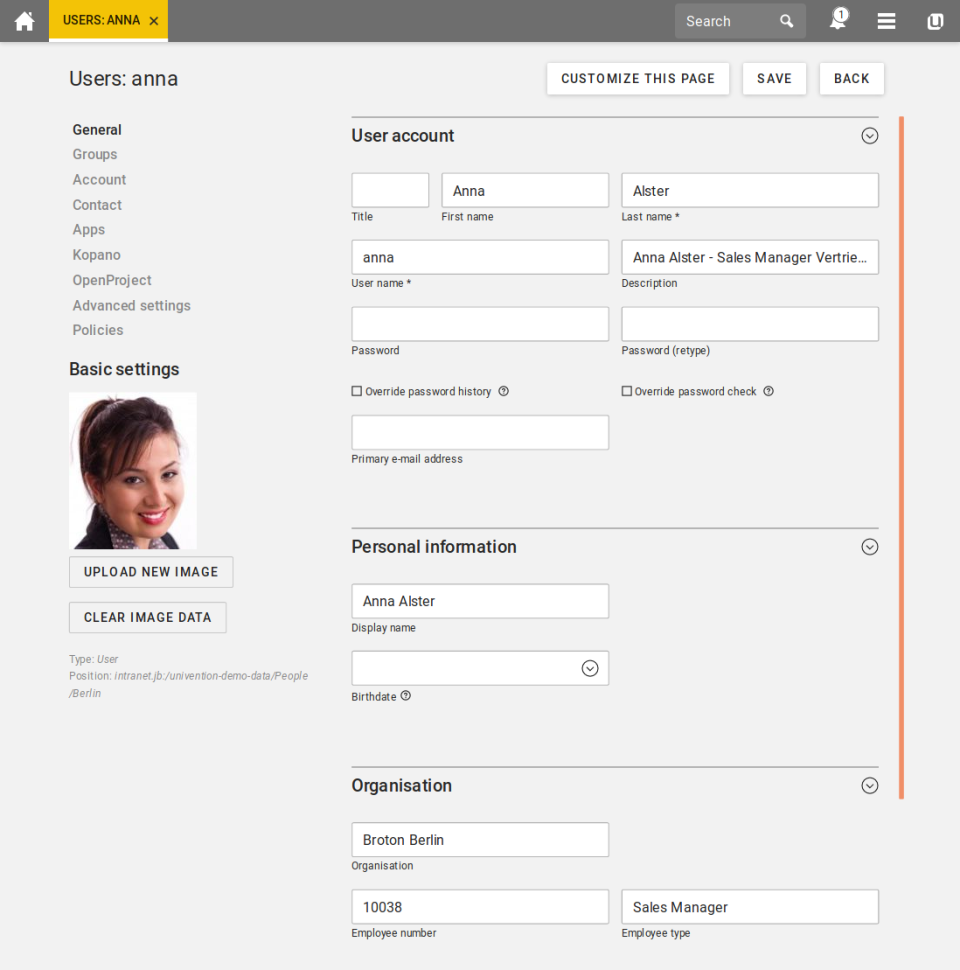The height and width of the screenshot is (970, 960).
Task: Click the search magnifier icon
Action: (786, 20)
